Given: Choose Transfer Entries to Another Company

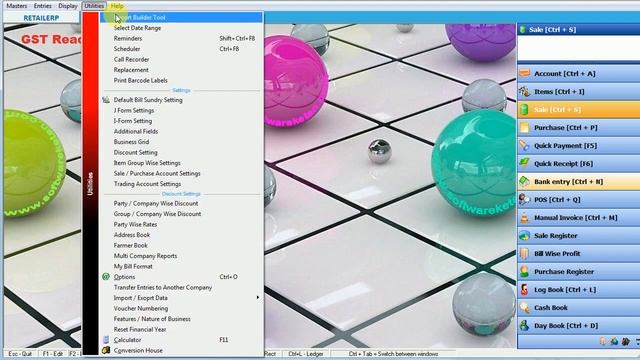Looking at the screenshot, I should pos(163,287).
